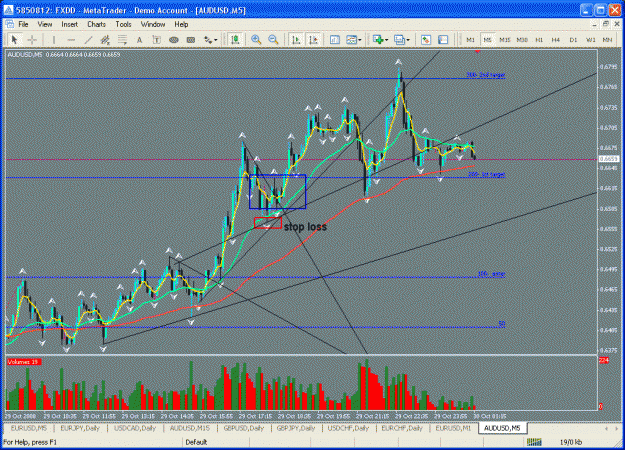Open the Charts menu
625x450 pixels.
coord(96,24)
